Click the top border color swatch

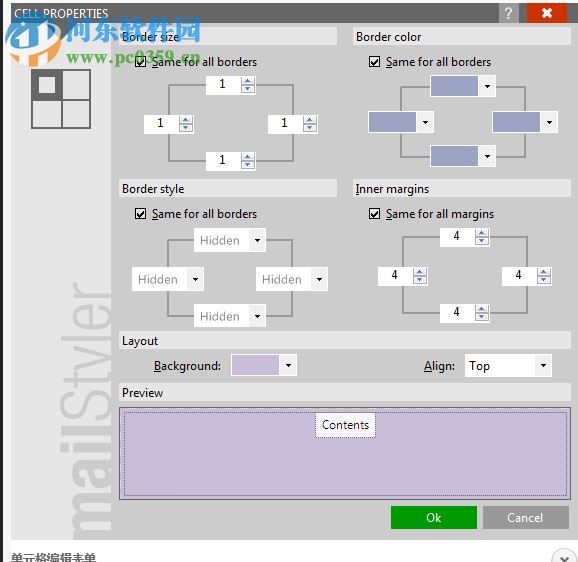pyautogui.click(x=454, y=86)
